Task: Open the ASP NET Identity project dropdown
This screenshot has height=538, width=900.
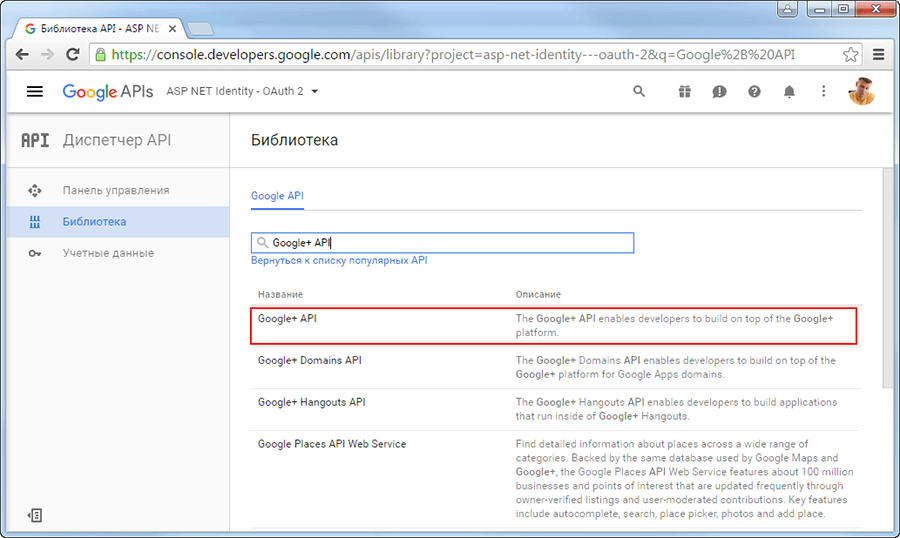Action: [242, 91]
